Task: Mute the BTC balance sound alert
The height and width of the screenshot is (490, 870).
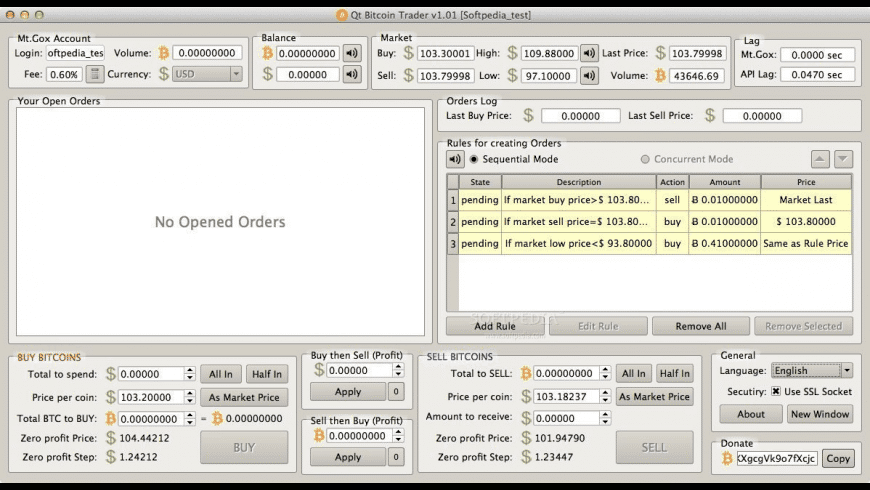Action: (352, 53)
